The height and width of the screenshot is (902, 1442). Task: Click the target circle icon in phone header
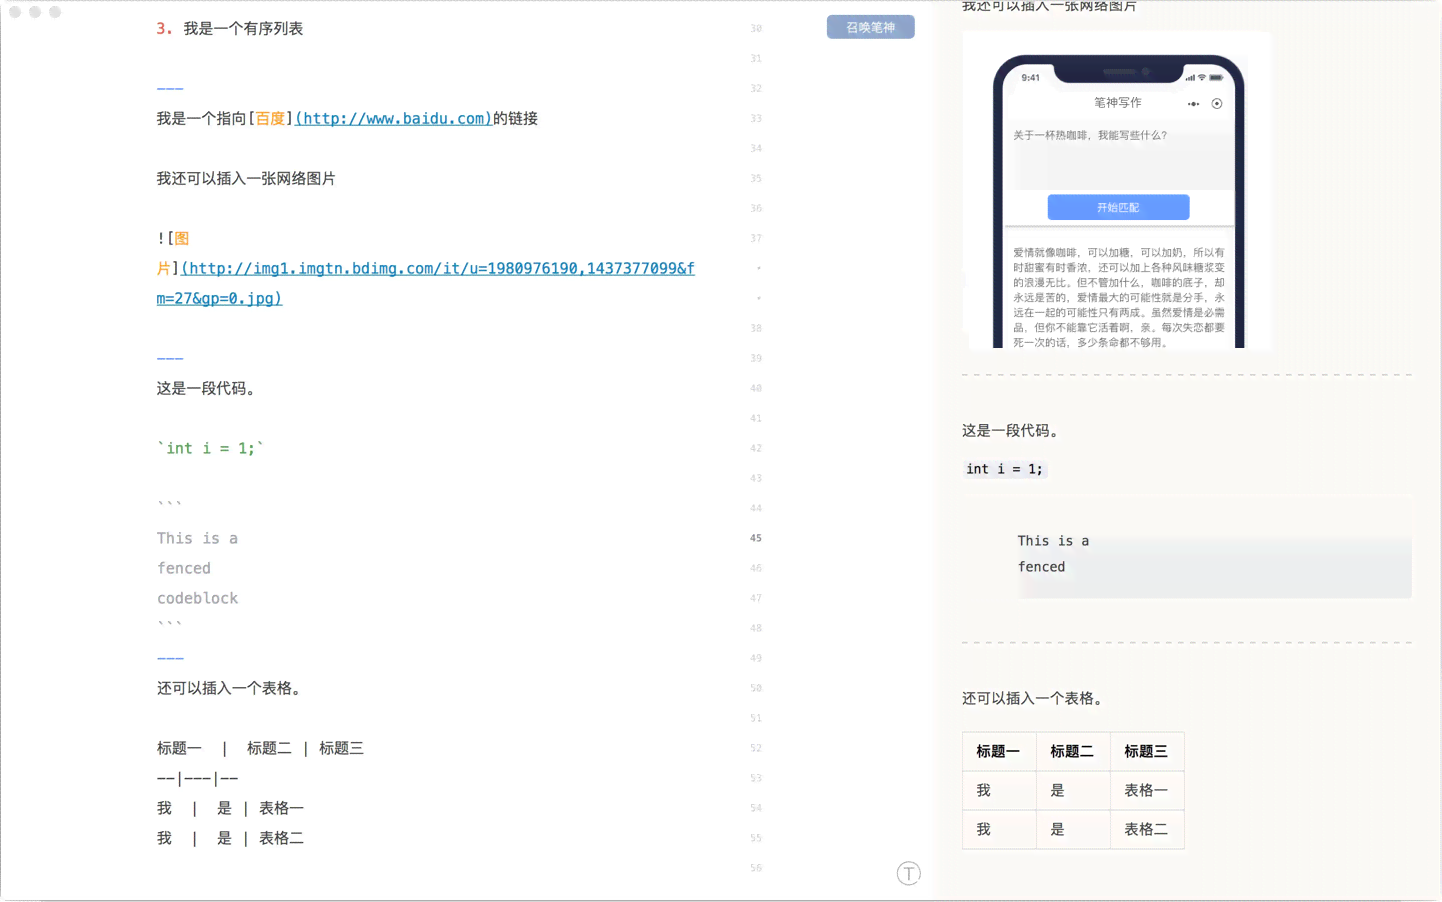click(x=1217, y=104)
